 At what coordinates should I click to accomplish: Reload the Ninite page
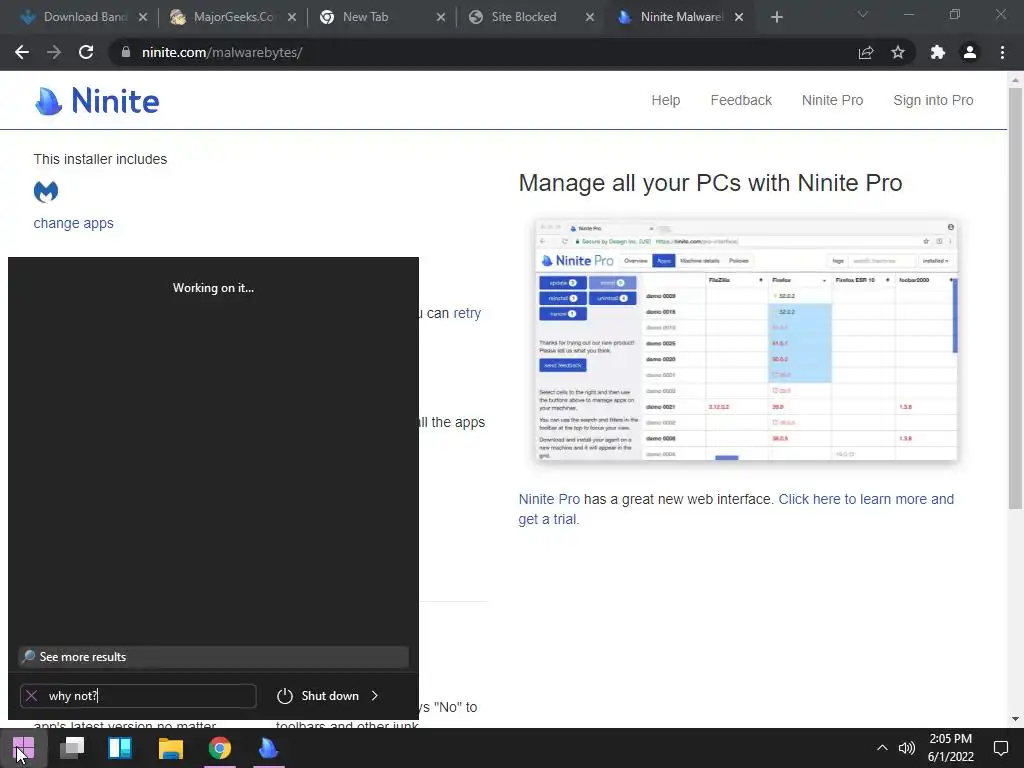(x=86, y=52)
